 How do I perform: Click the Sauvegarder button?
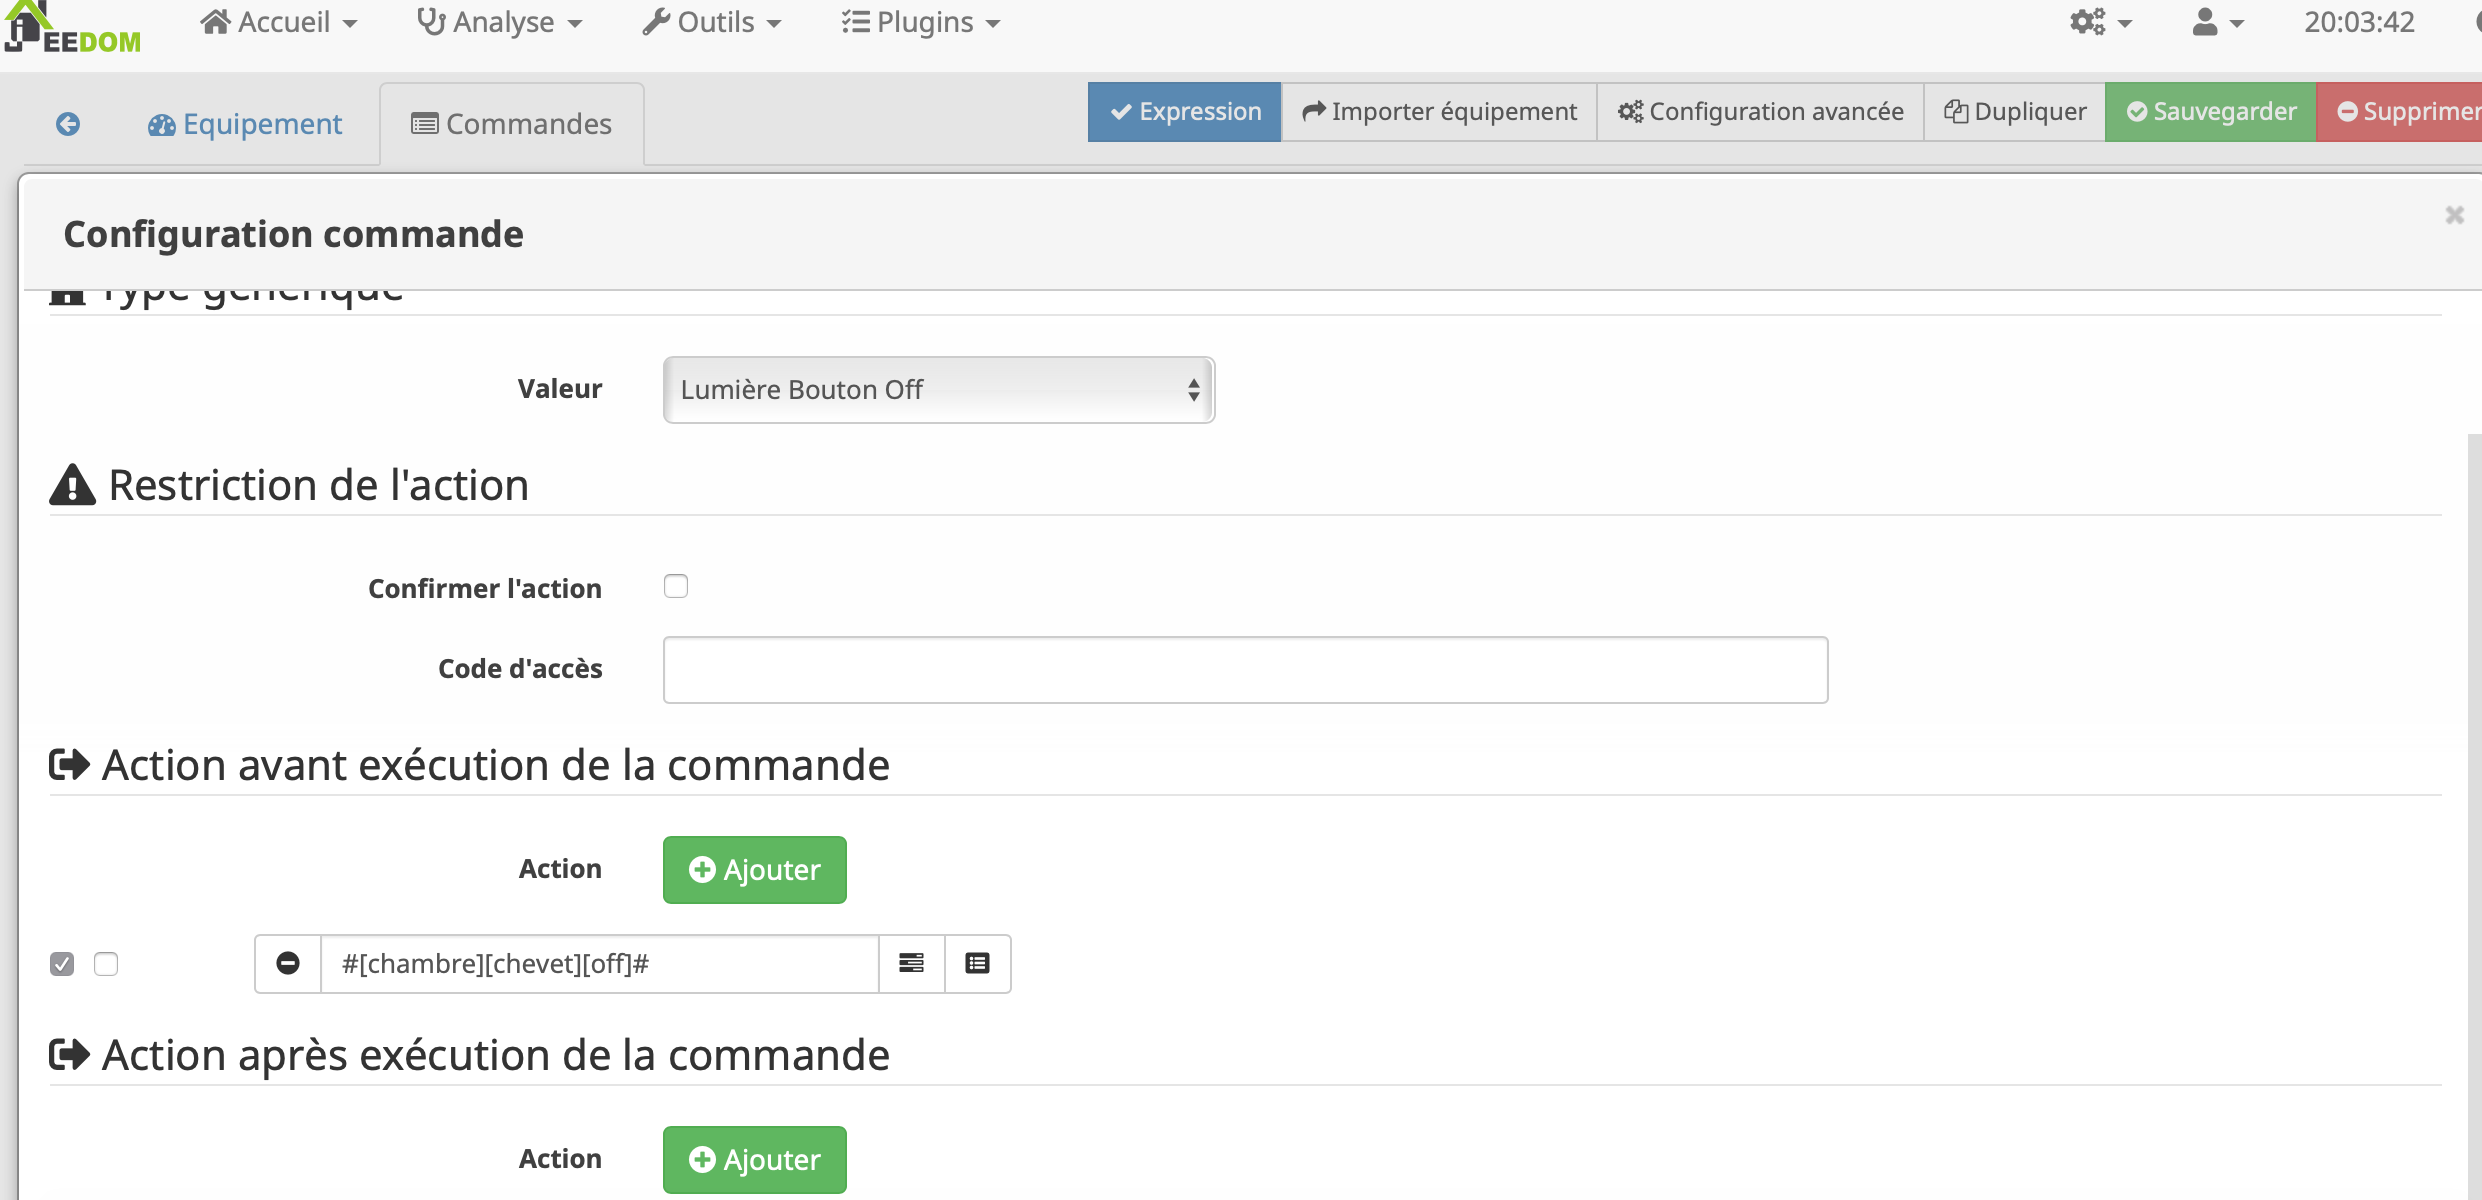point(2210,111)
